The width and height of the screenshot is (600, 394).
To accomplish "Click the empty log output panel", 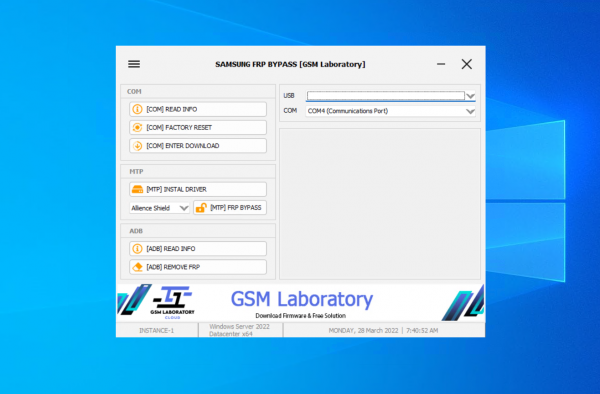I will 380,204.
